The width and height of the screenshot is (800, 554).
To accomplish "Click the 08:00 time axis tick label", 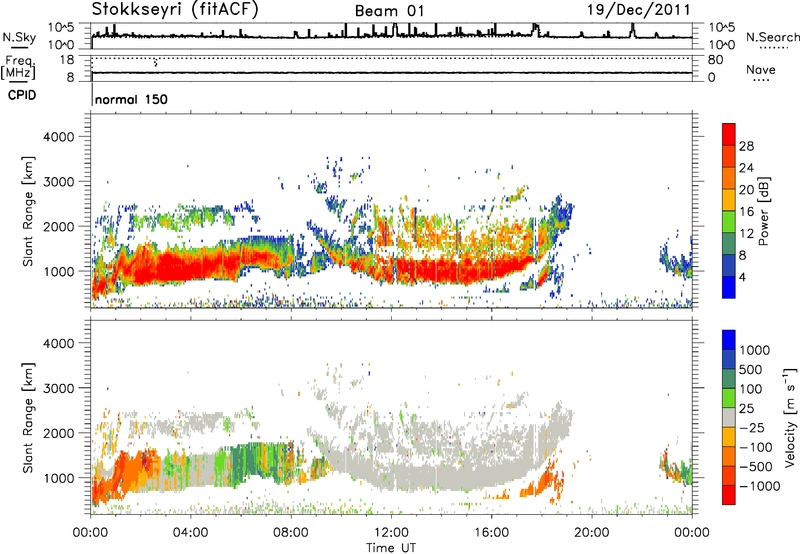I will pyautogui.click(x=291, y=533).
